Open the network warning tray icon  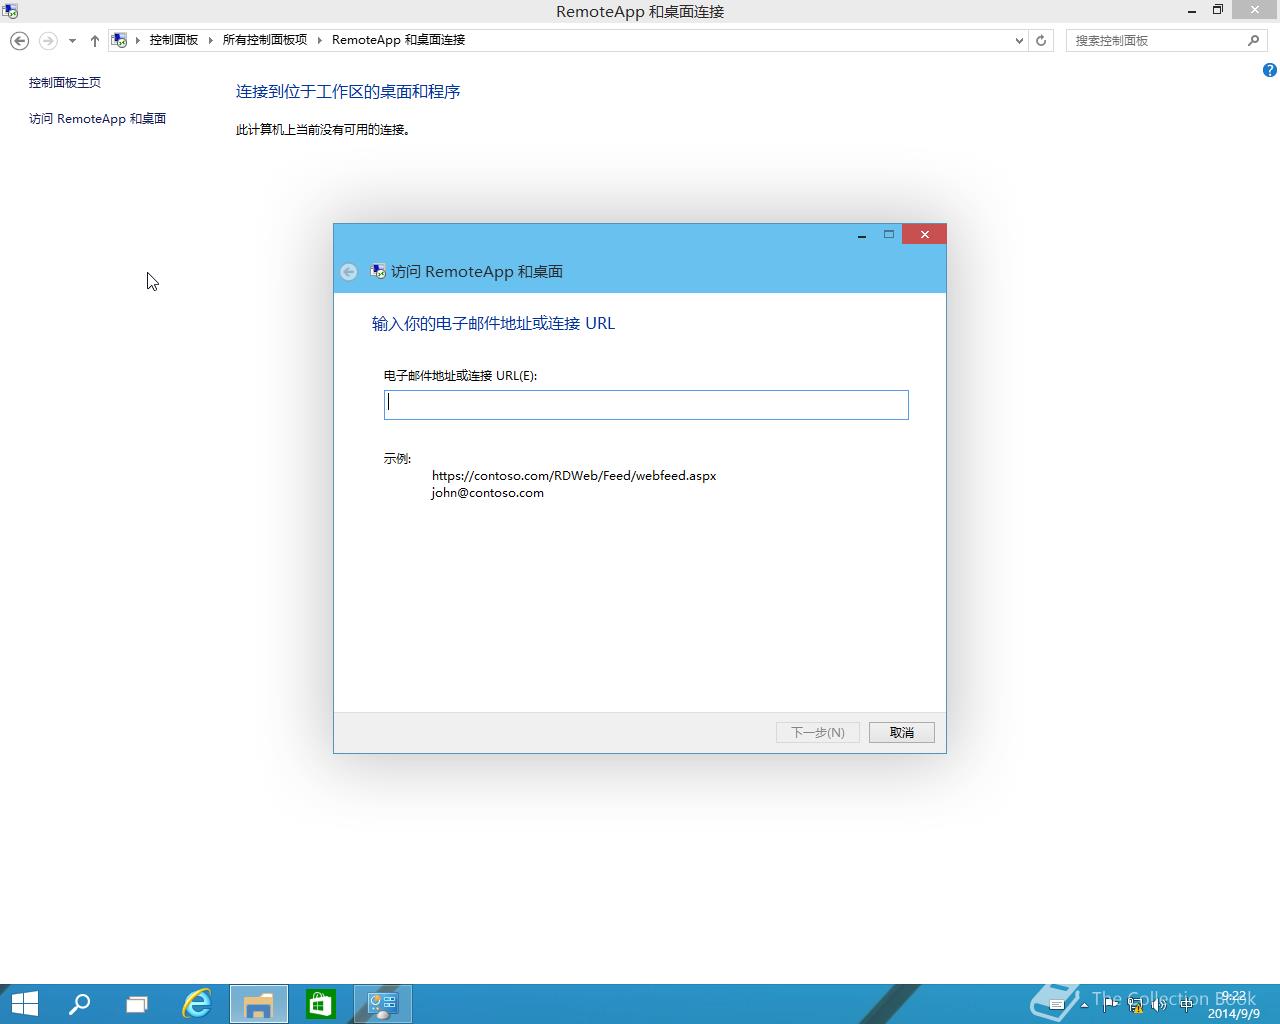point(1135,1005)
